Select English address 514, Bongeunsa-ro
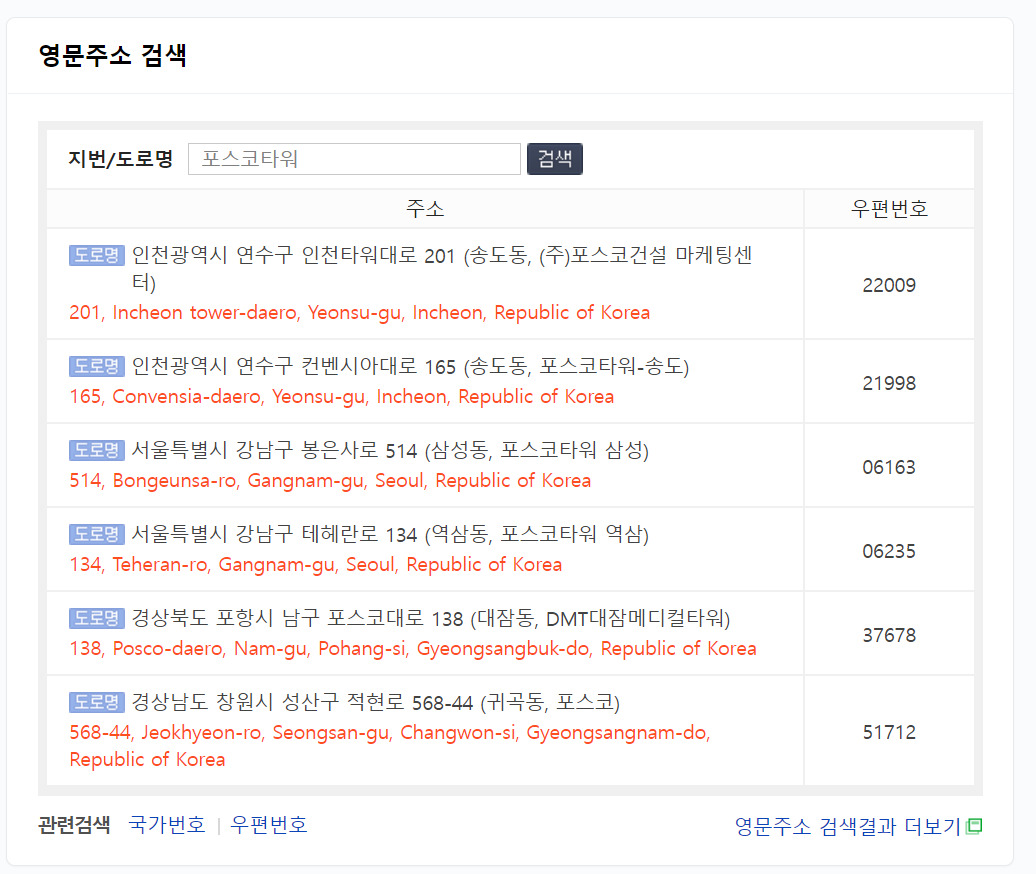This screenshot has height=874, width=1036. click(x=330, y=480)
